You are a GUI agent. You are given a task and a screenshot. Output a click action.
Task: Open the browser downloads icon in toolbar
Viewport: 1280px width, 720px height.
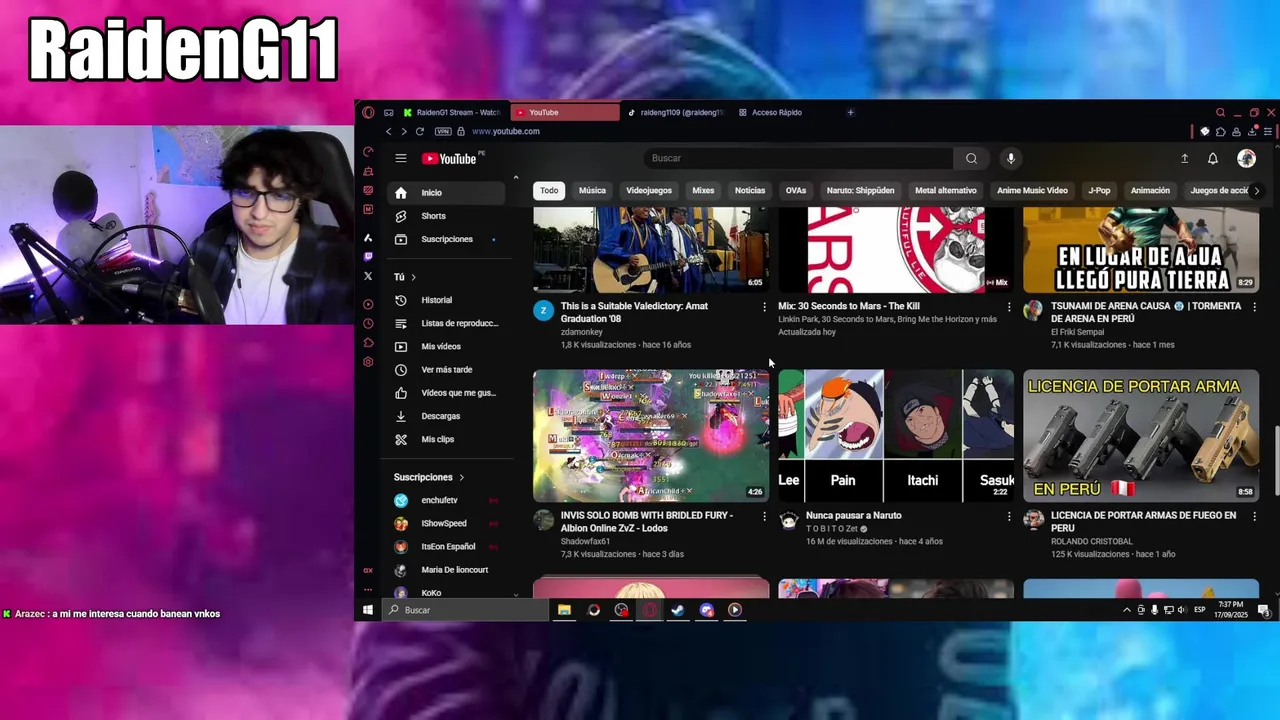(x=1252, y=131)
